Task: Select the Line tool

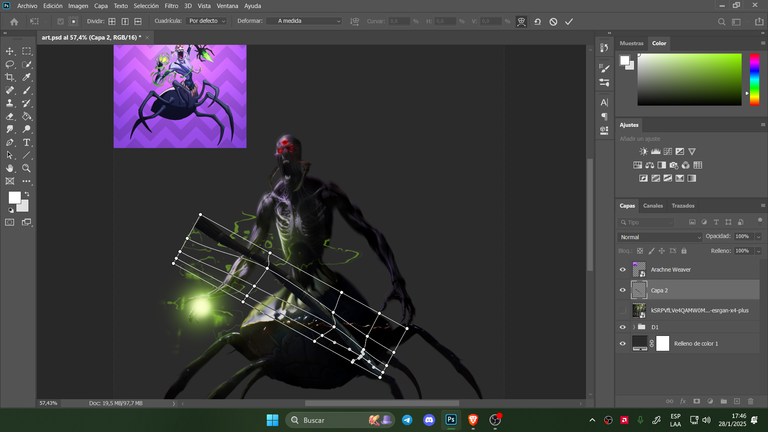Action: (x=26, y=155)
